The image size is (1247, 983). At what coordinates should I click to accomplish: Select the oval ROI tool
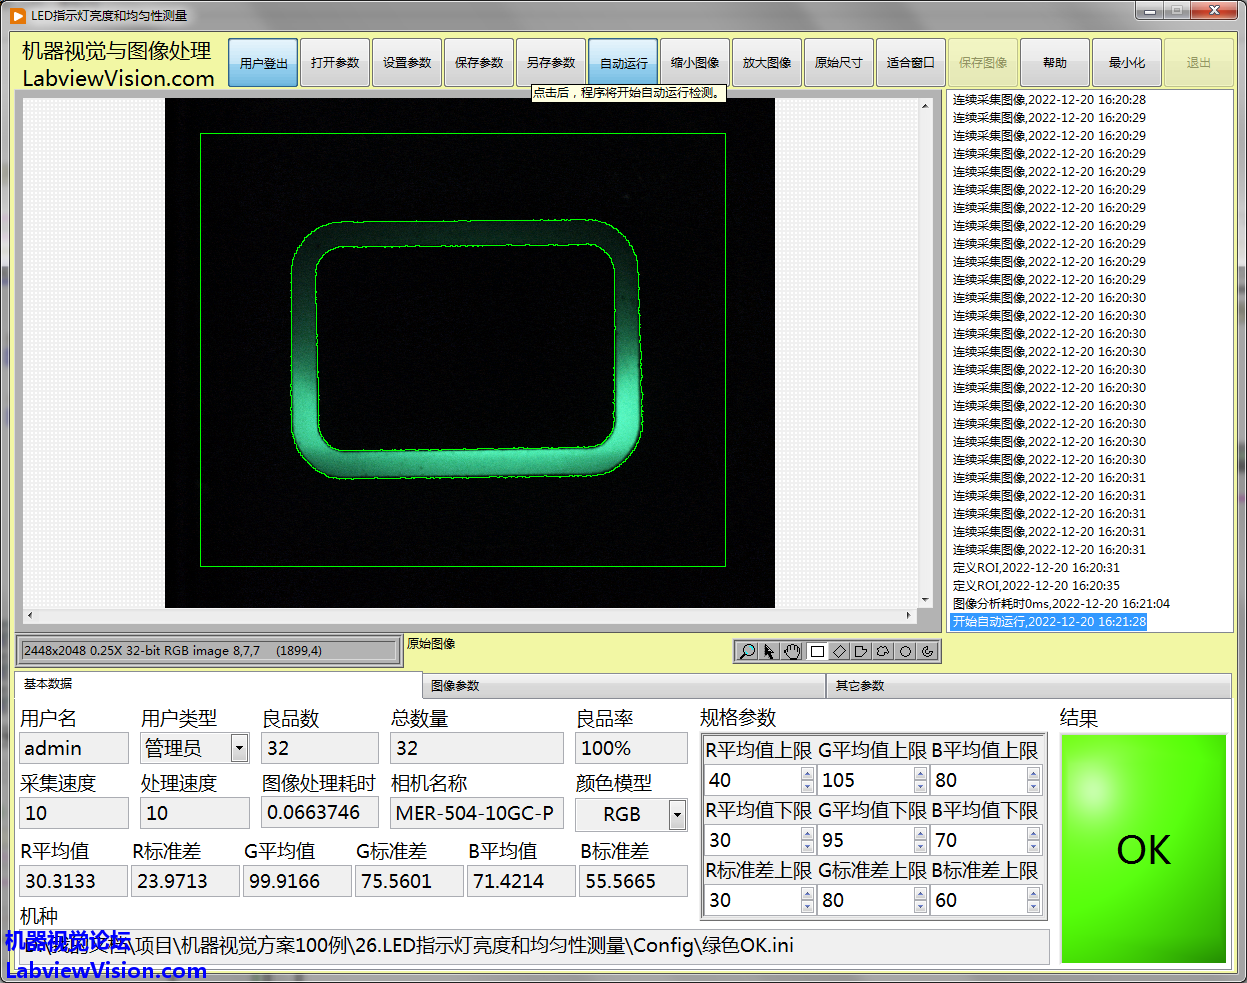tap(905, 651)
